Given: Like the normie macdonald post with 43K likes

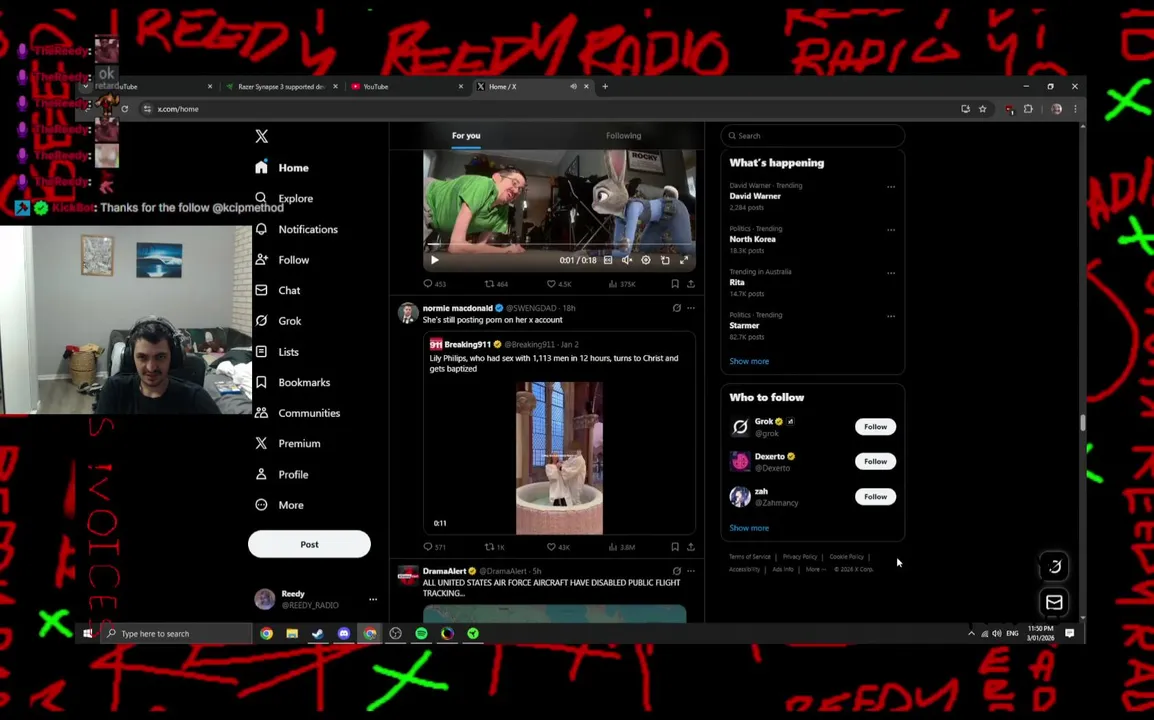Looking at the screenshot, I should pos(558,547).
